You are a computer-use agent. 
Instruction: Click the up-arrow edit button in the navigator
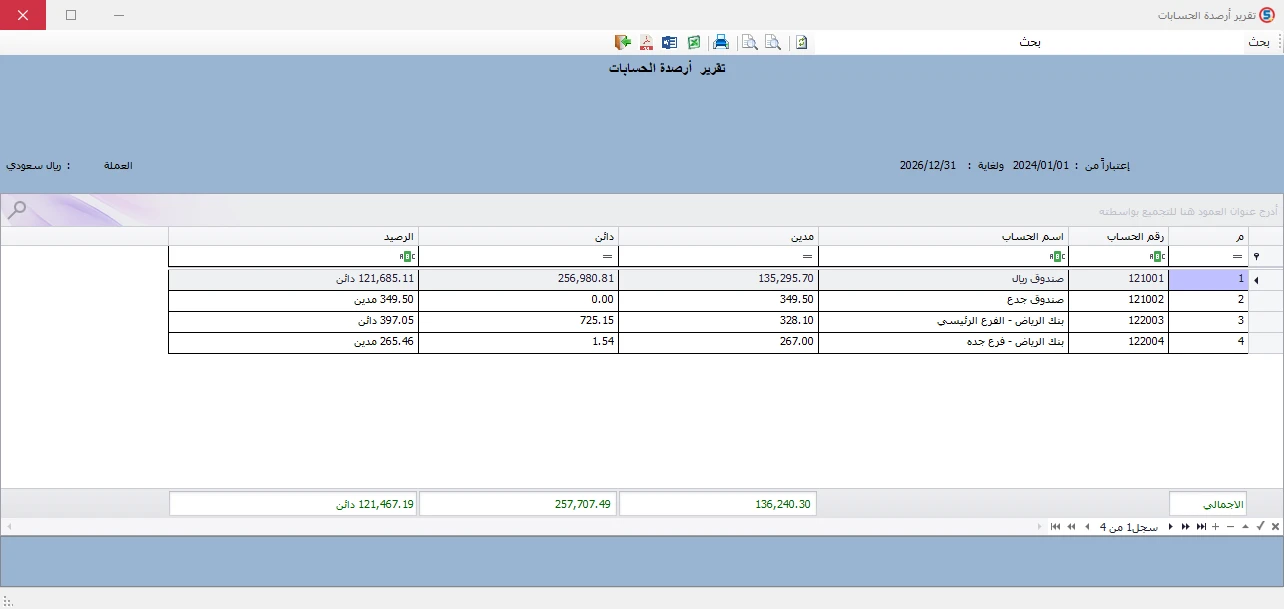[1245, 526]
